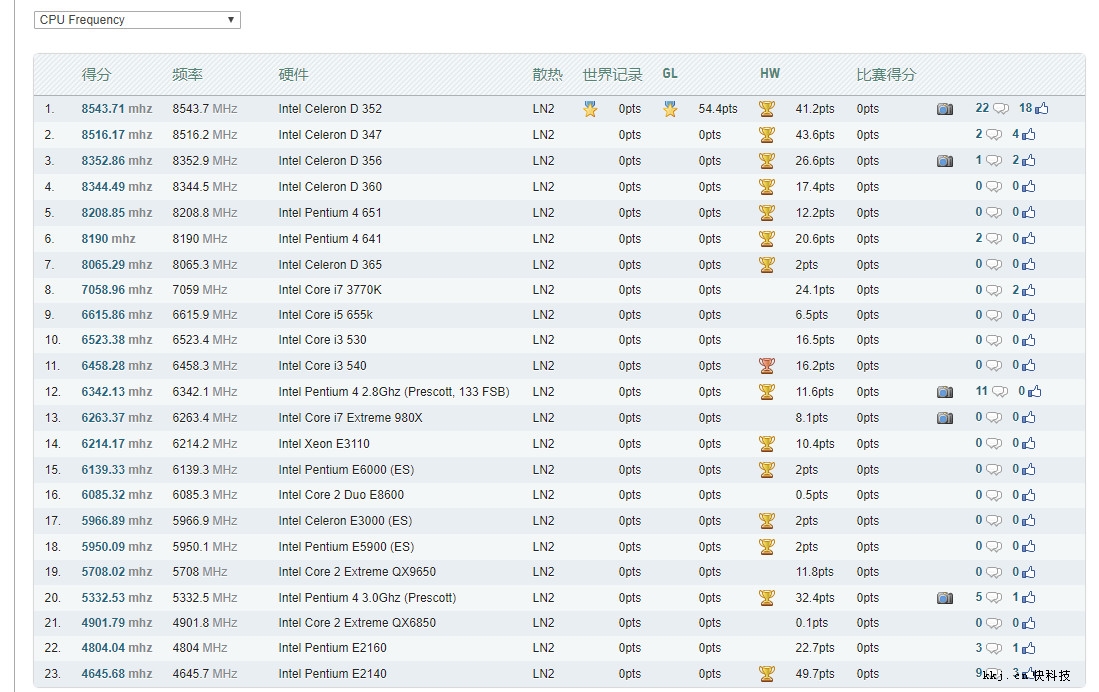Click the 得分 column header

pyautogui.click(x=96, y=74)
